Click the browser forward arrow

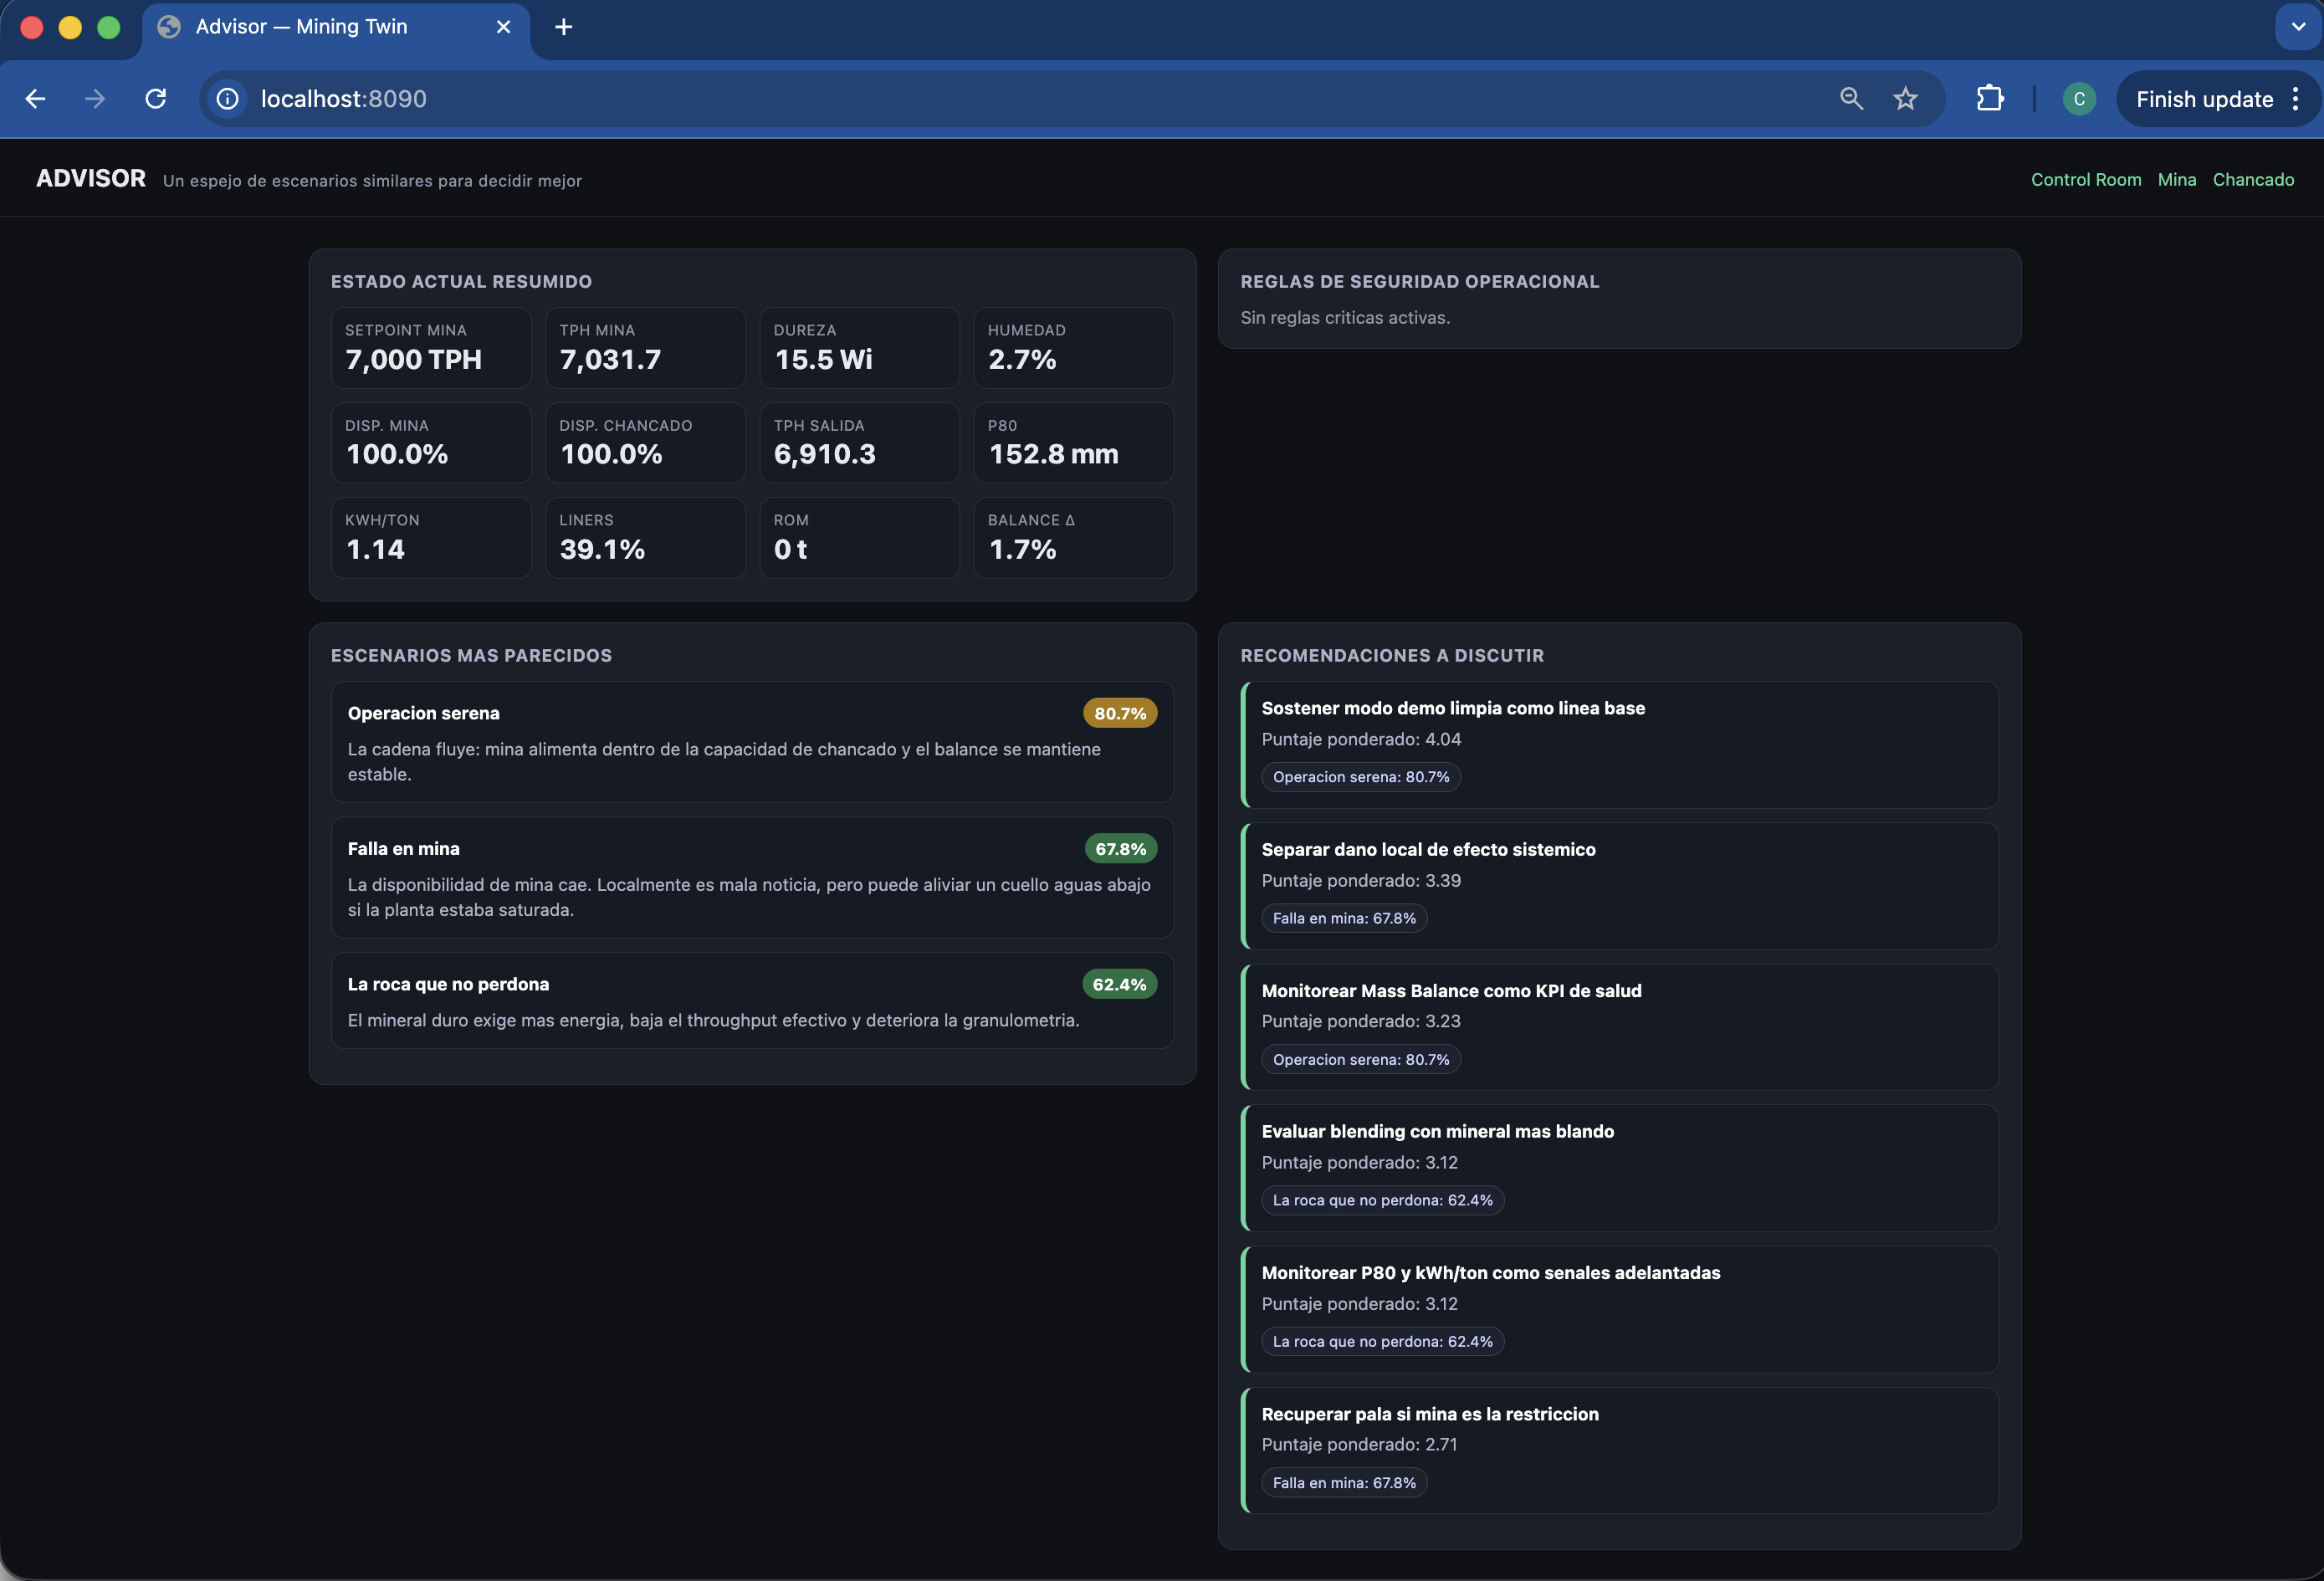95,98
